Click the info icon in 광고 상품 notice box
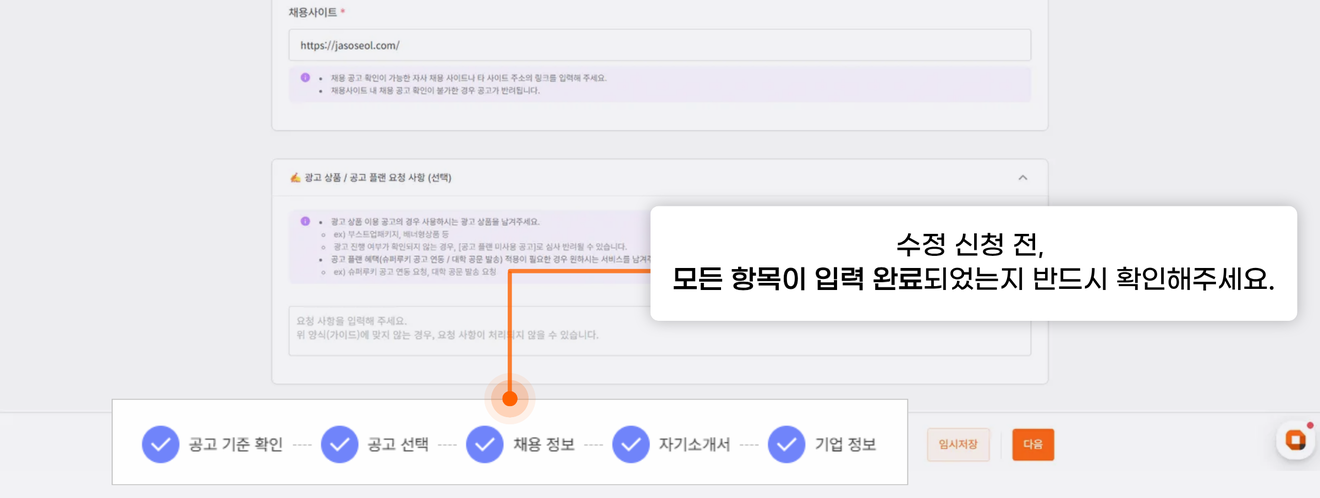The width and height of the screenshot is (1320, 498). pos(306,221)
